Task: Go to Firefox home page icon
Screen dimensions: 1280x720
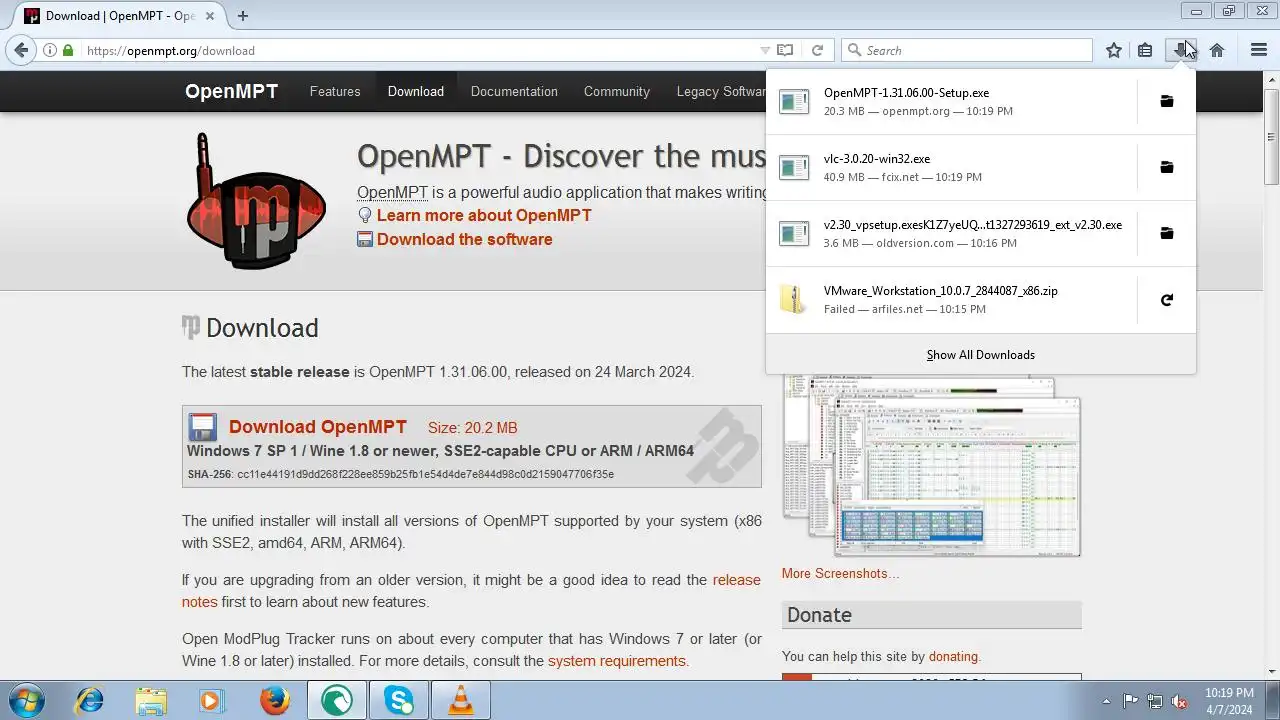Action: click(x=1217, y=50)
